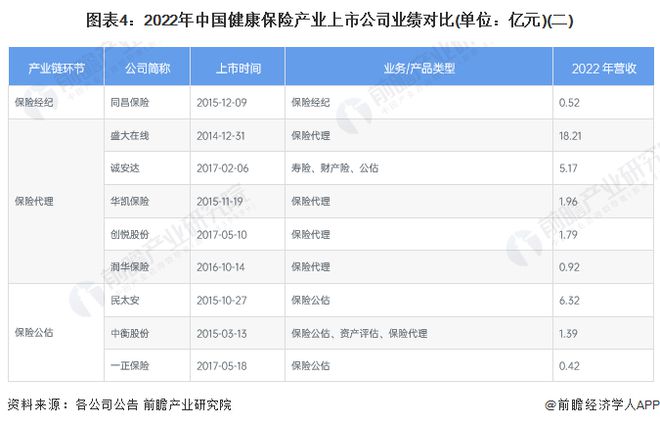Select the revenue value 18.21
The image size is (660, 425).
pos(570,135)
